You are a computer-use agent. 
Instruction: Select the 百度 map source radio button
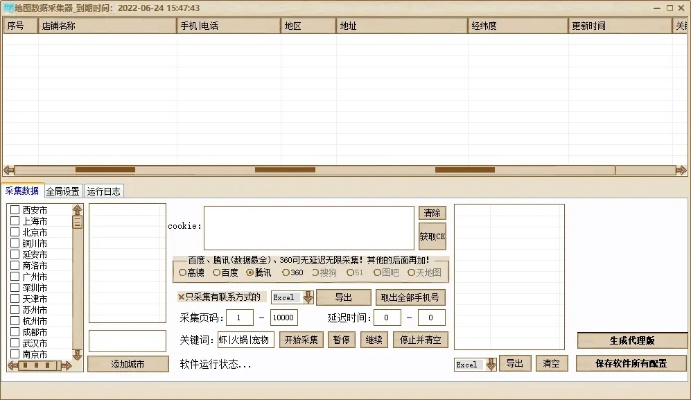(x=215, y=272)
